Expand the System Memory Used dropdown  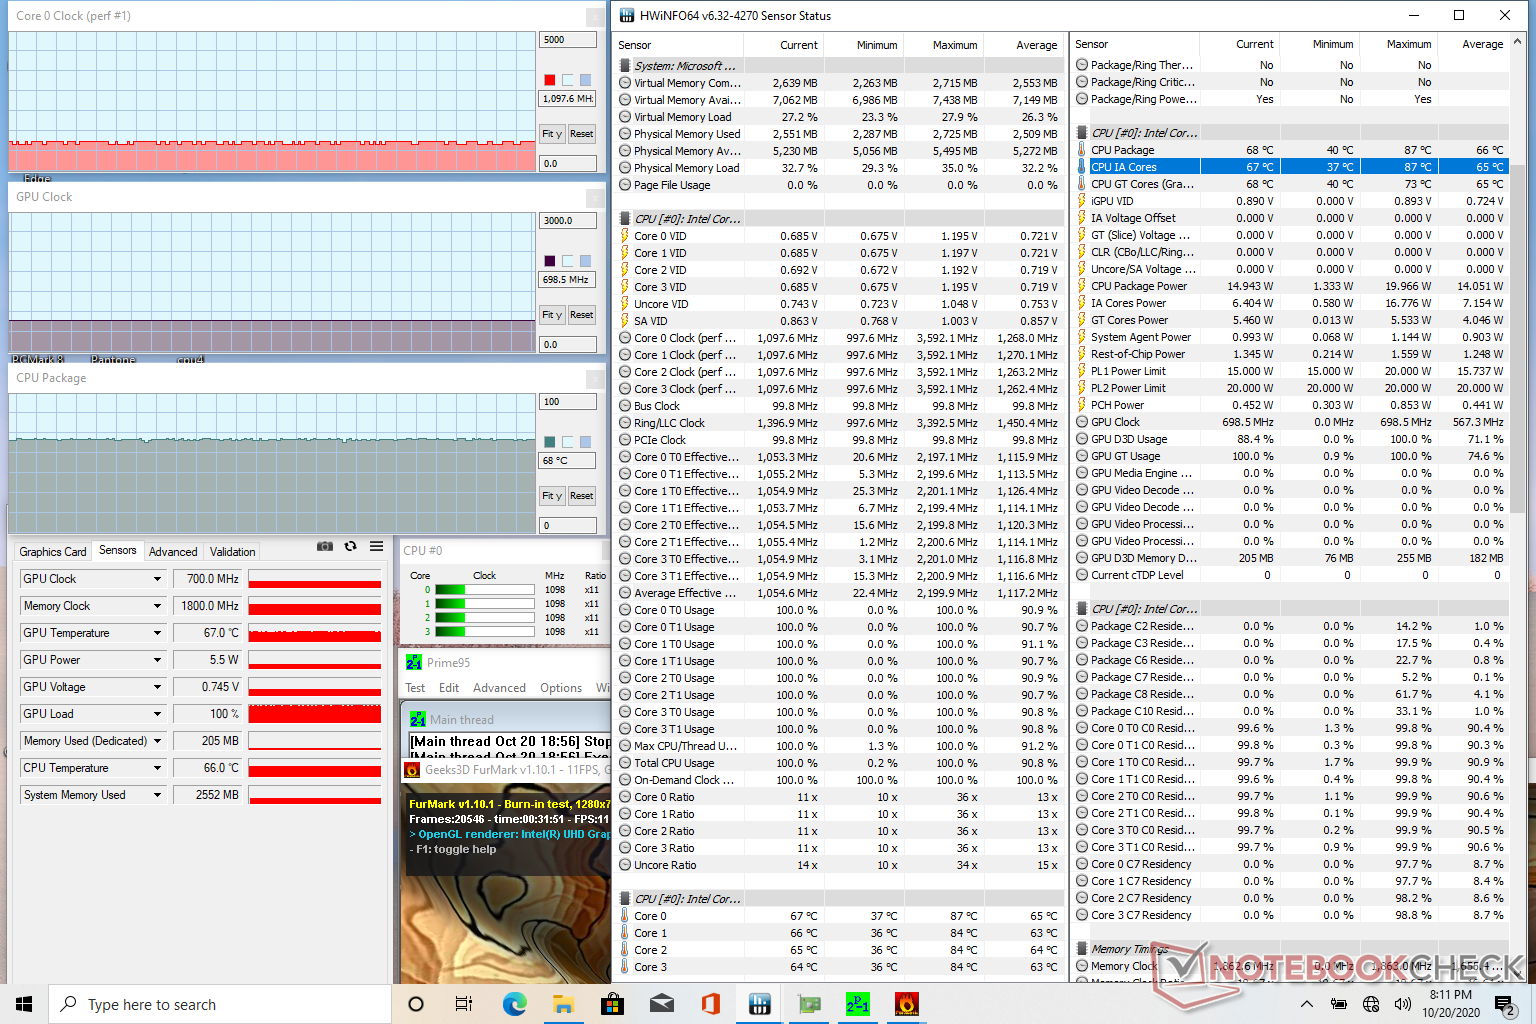(157, 795)
